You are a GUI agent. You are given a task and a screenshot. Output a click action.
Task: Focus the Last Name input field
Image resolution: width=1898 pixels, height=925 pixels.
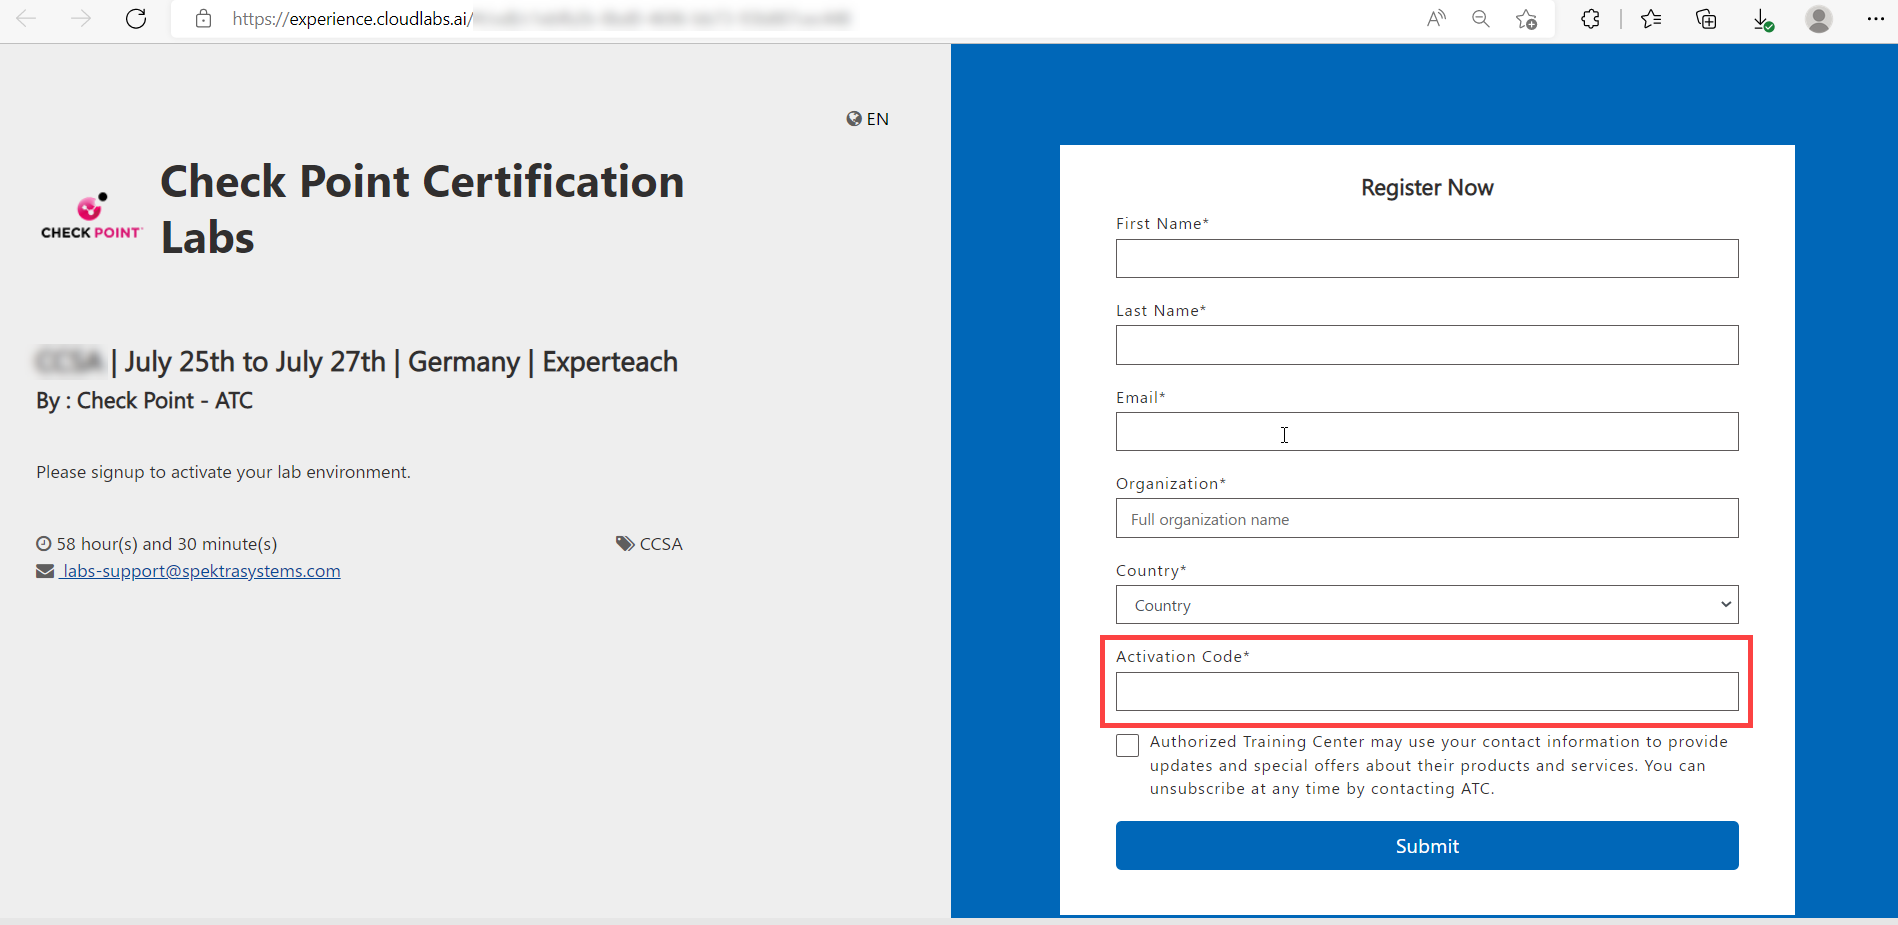pyautogui.click(x=1427, y=345)
